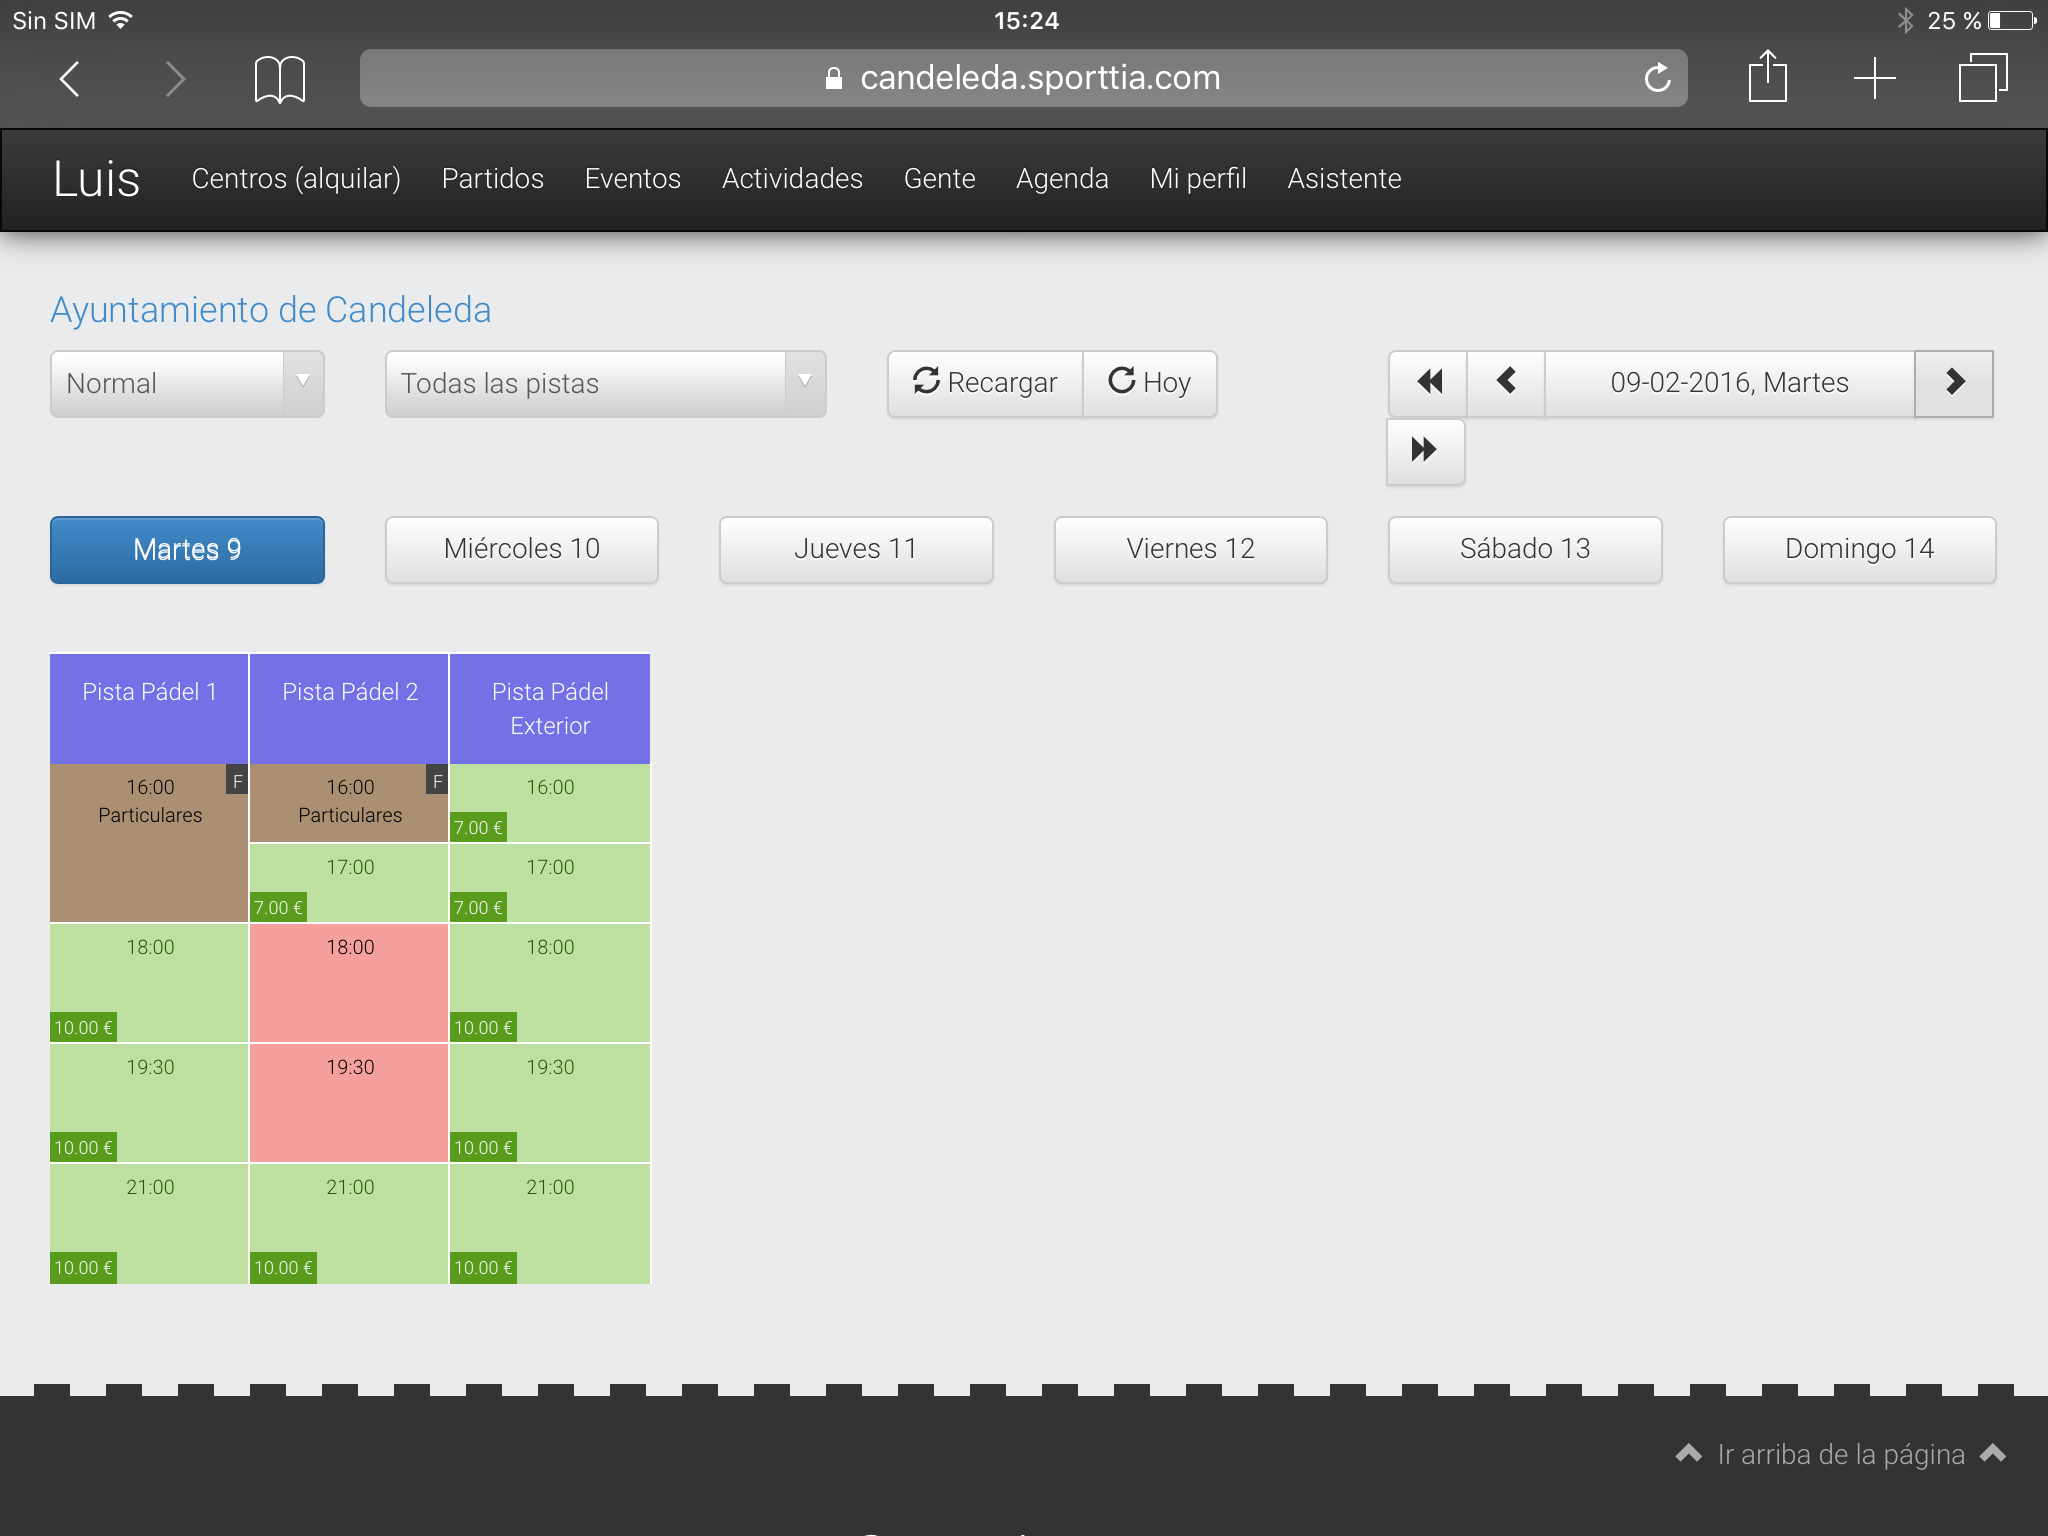Image resolution: width=2048 pixels, height=1536 pixels.
Task: Go to previous day single-left arrow
Action: click(1506, 382)
